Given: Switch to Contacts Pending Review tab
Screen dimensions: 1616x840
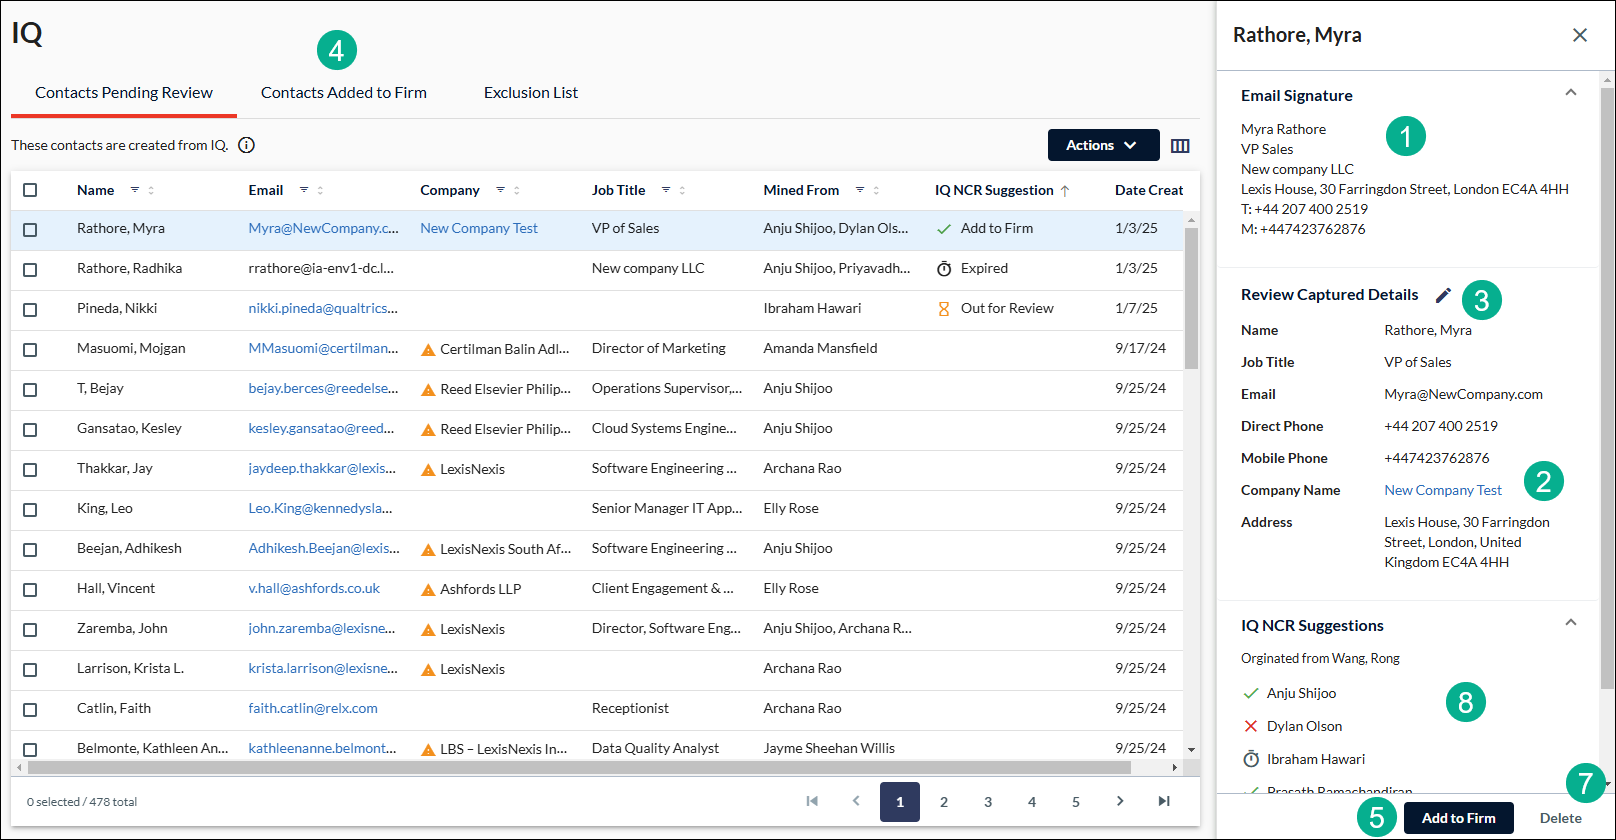Looking at the screenshot, I should coord(124,93).
